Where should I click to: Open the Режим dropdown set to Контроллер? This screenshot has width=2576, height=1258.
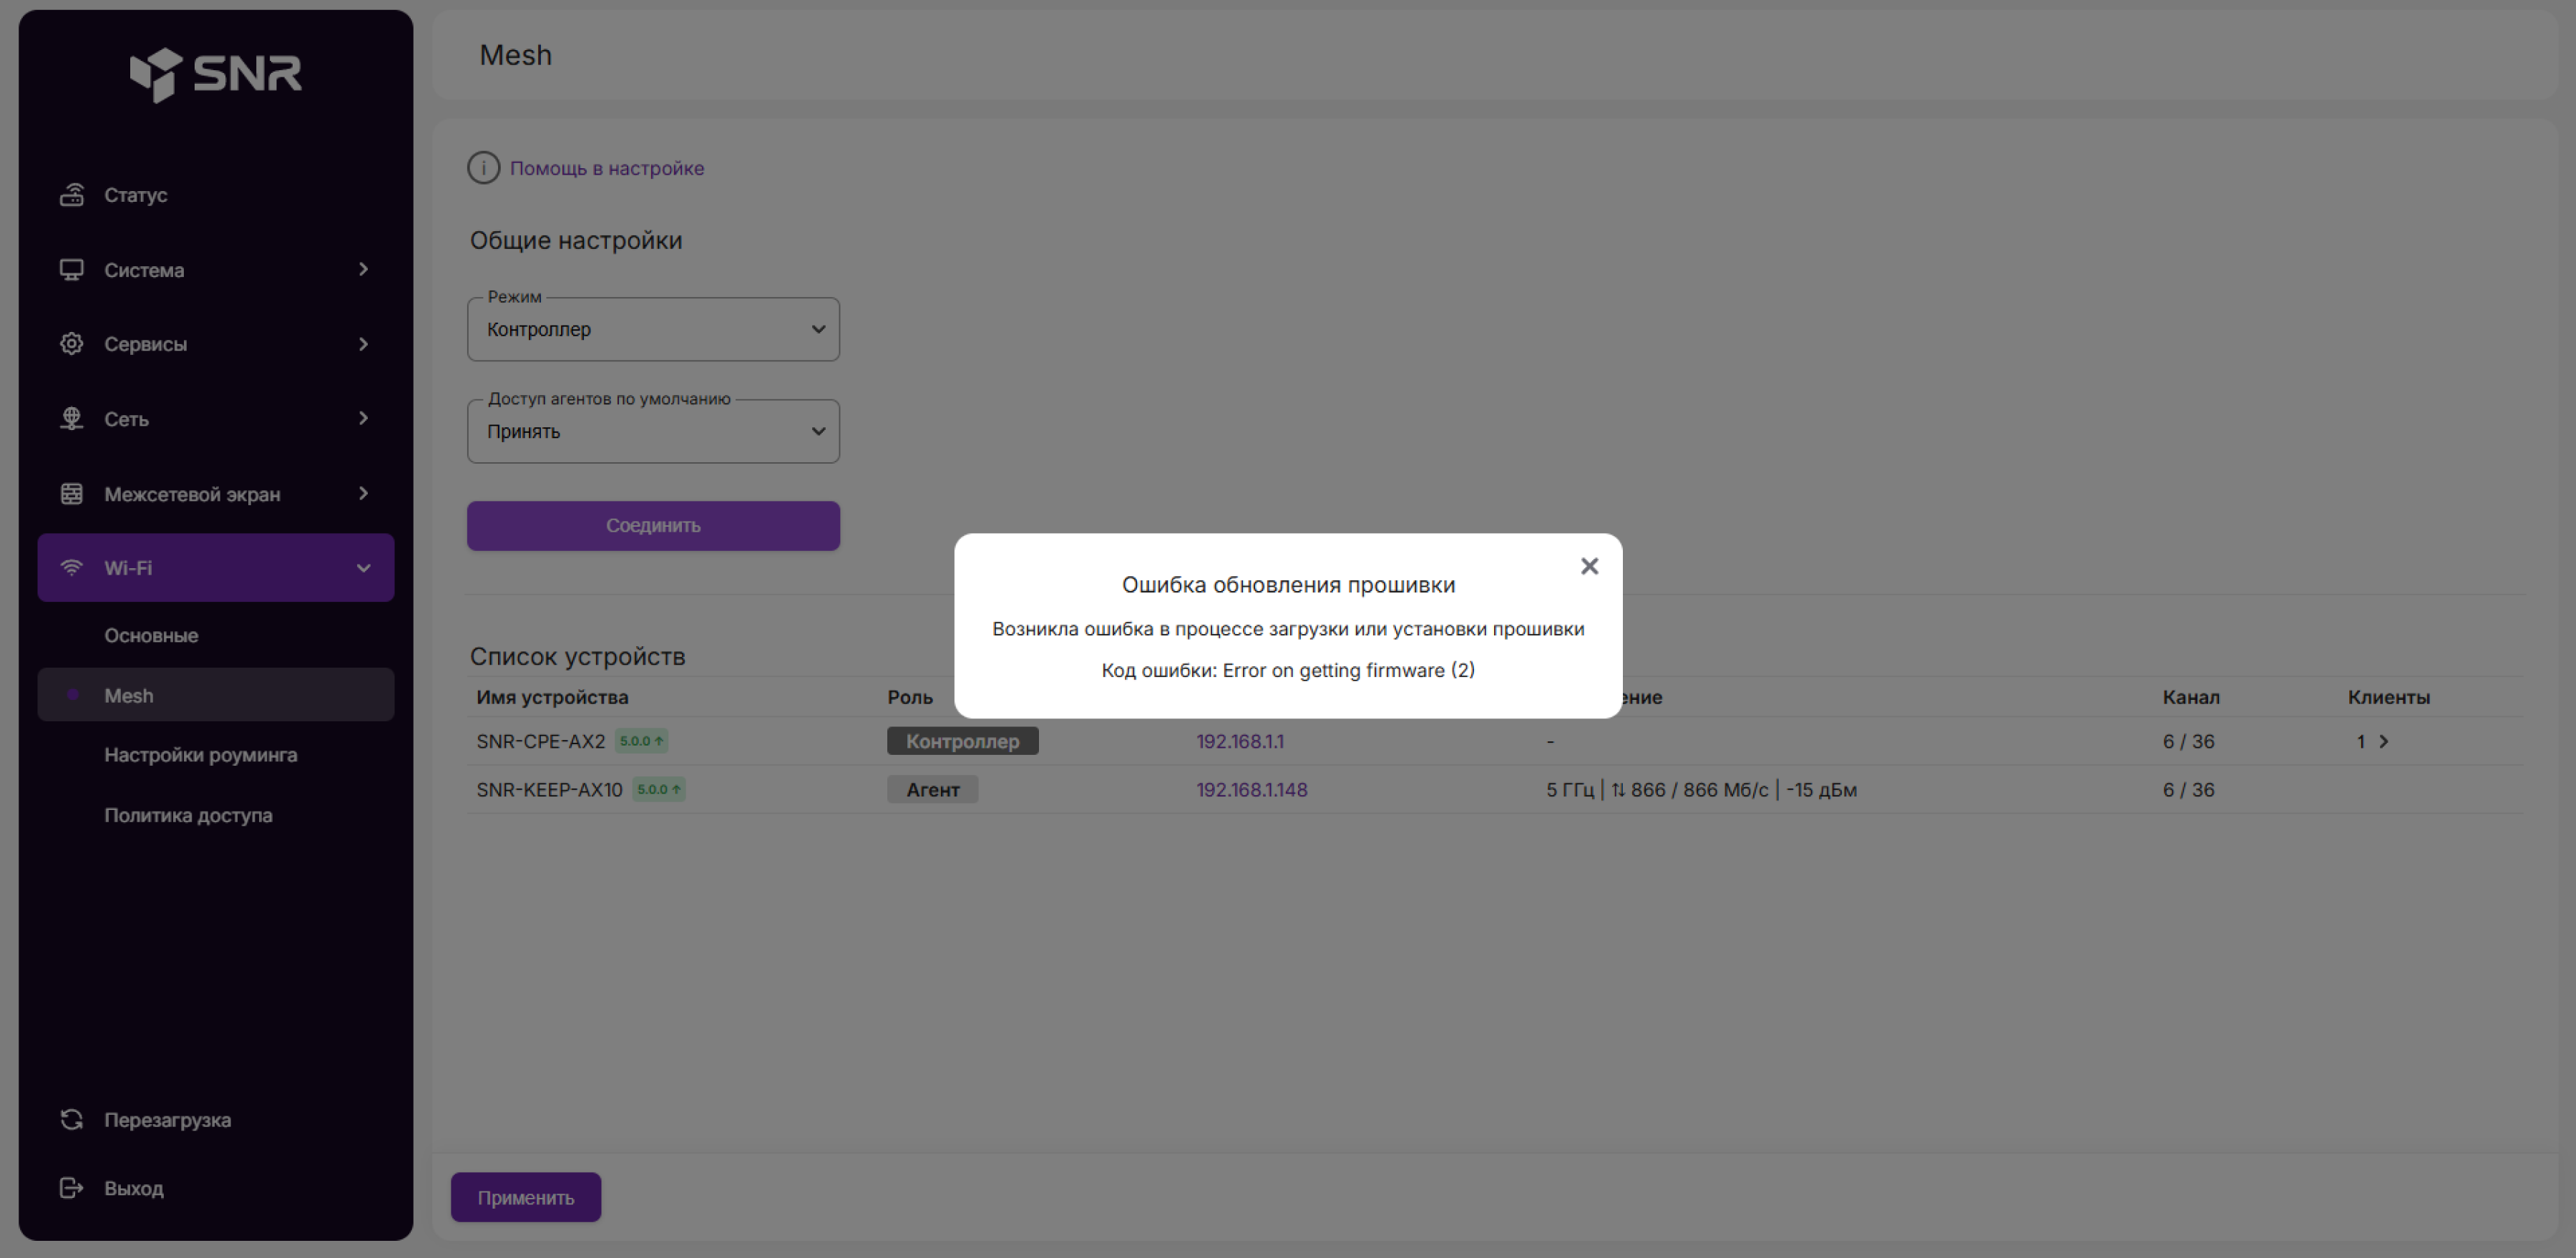tap(653, 329)
